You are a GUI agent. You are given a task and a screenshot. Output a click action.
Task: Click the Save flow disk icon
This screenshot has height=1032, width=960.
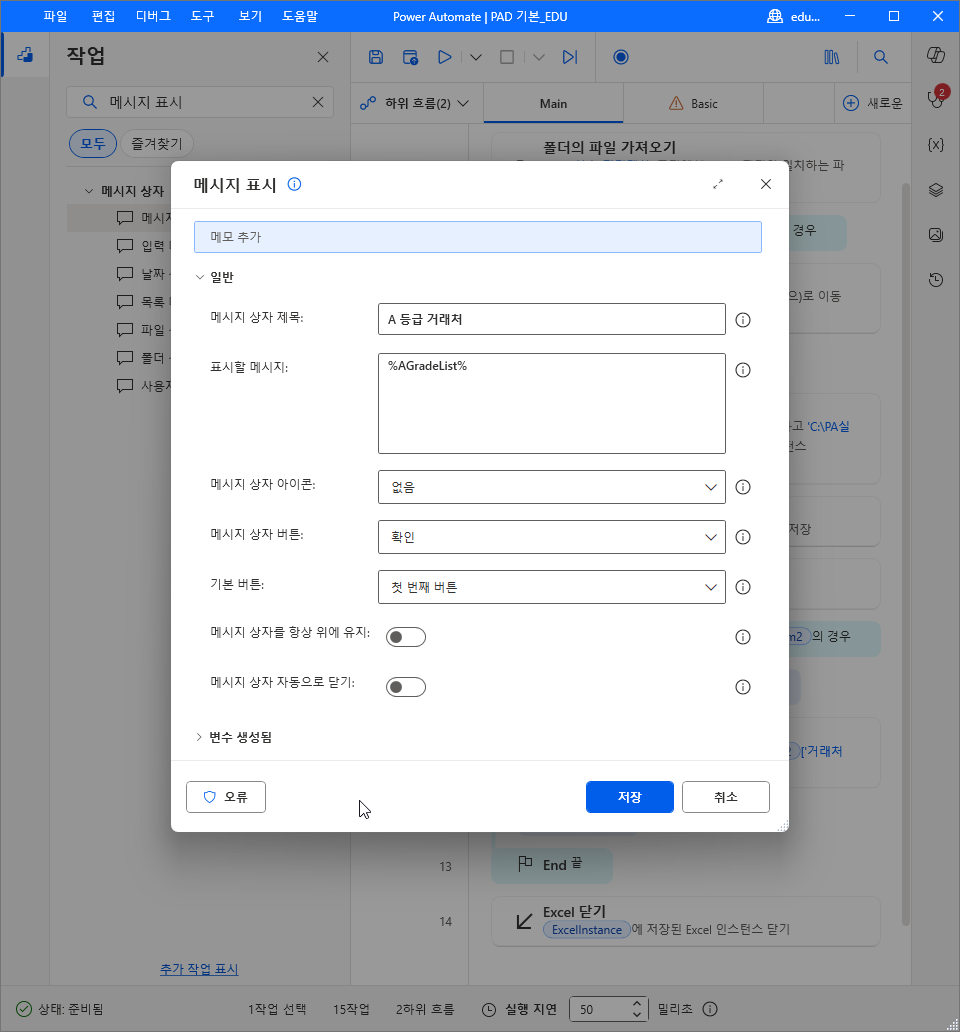pos(376,57)
